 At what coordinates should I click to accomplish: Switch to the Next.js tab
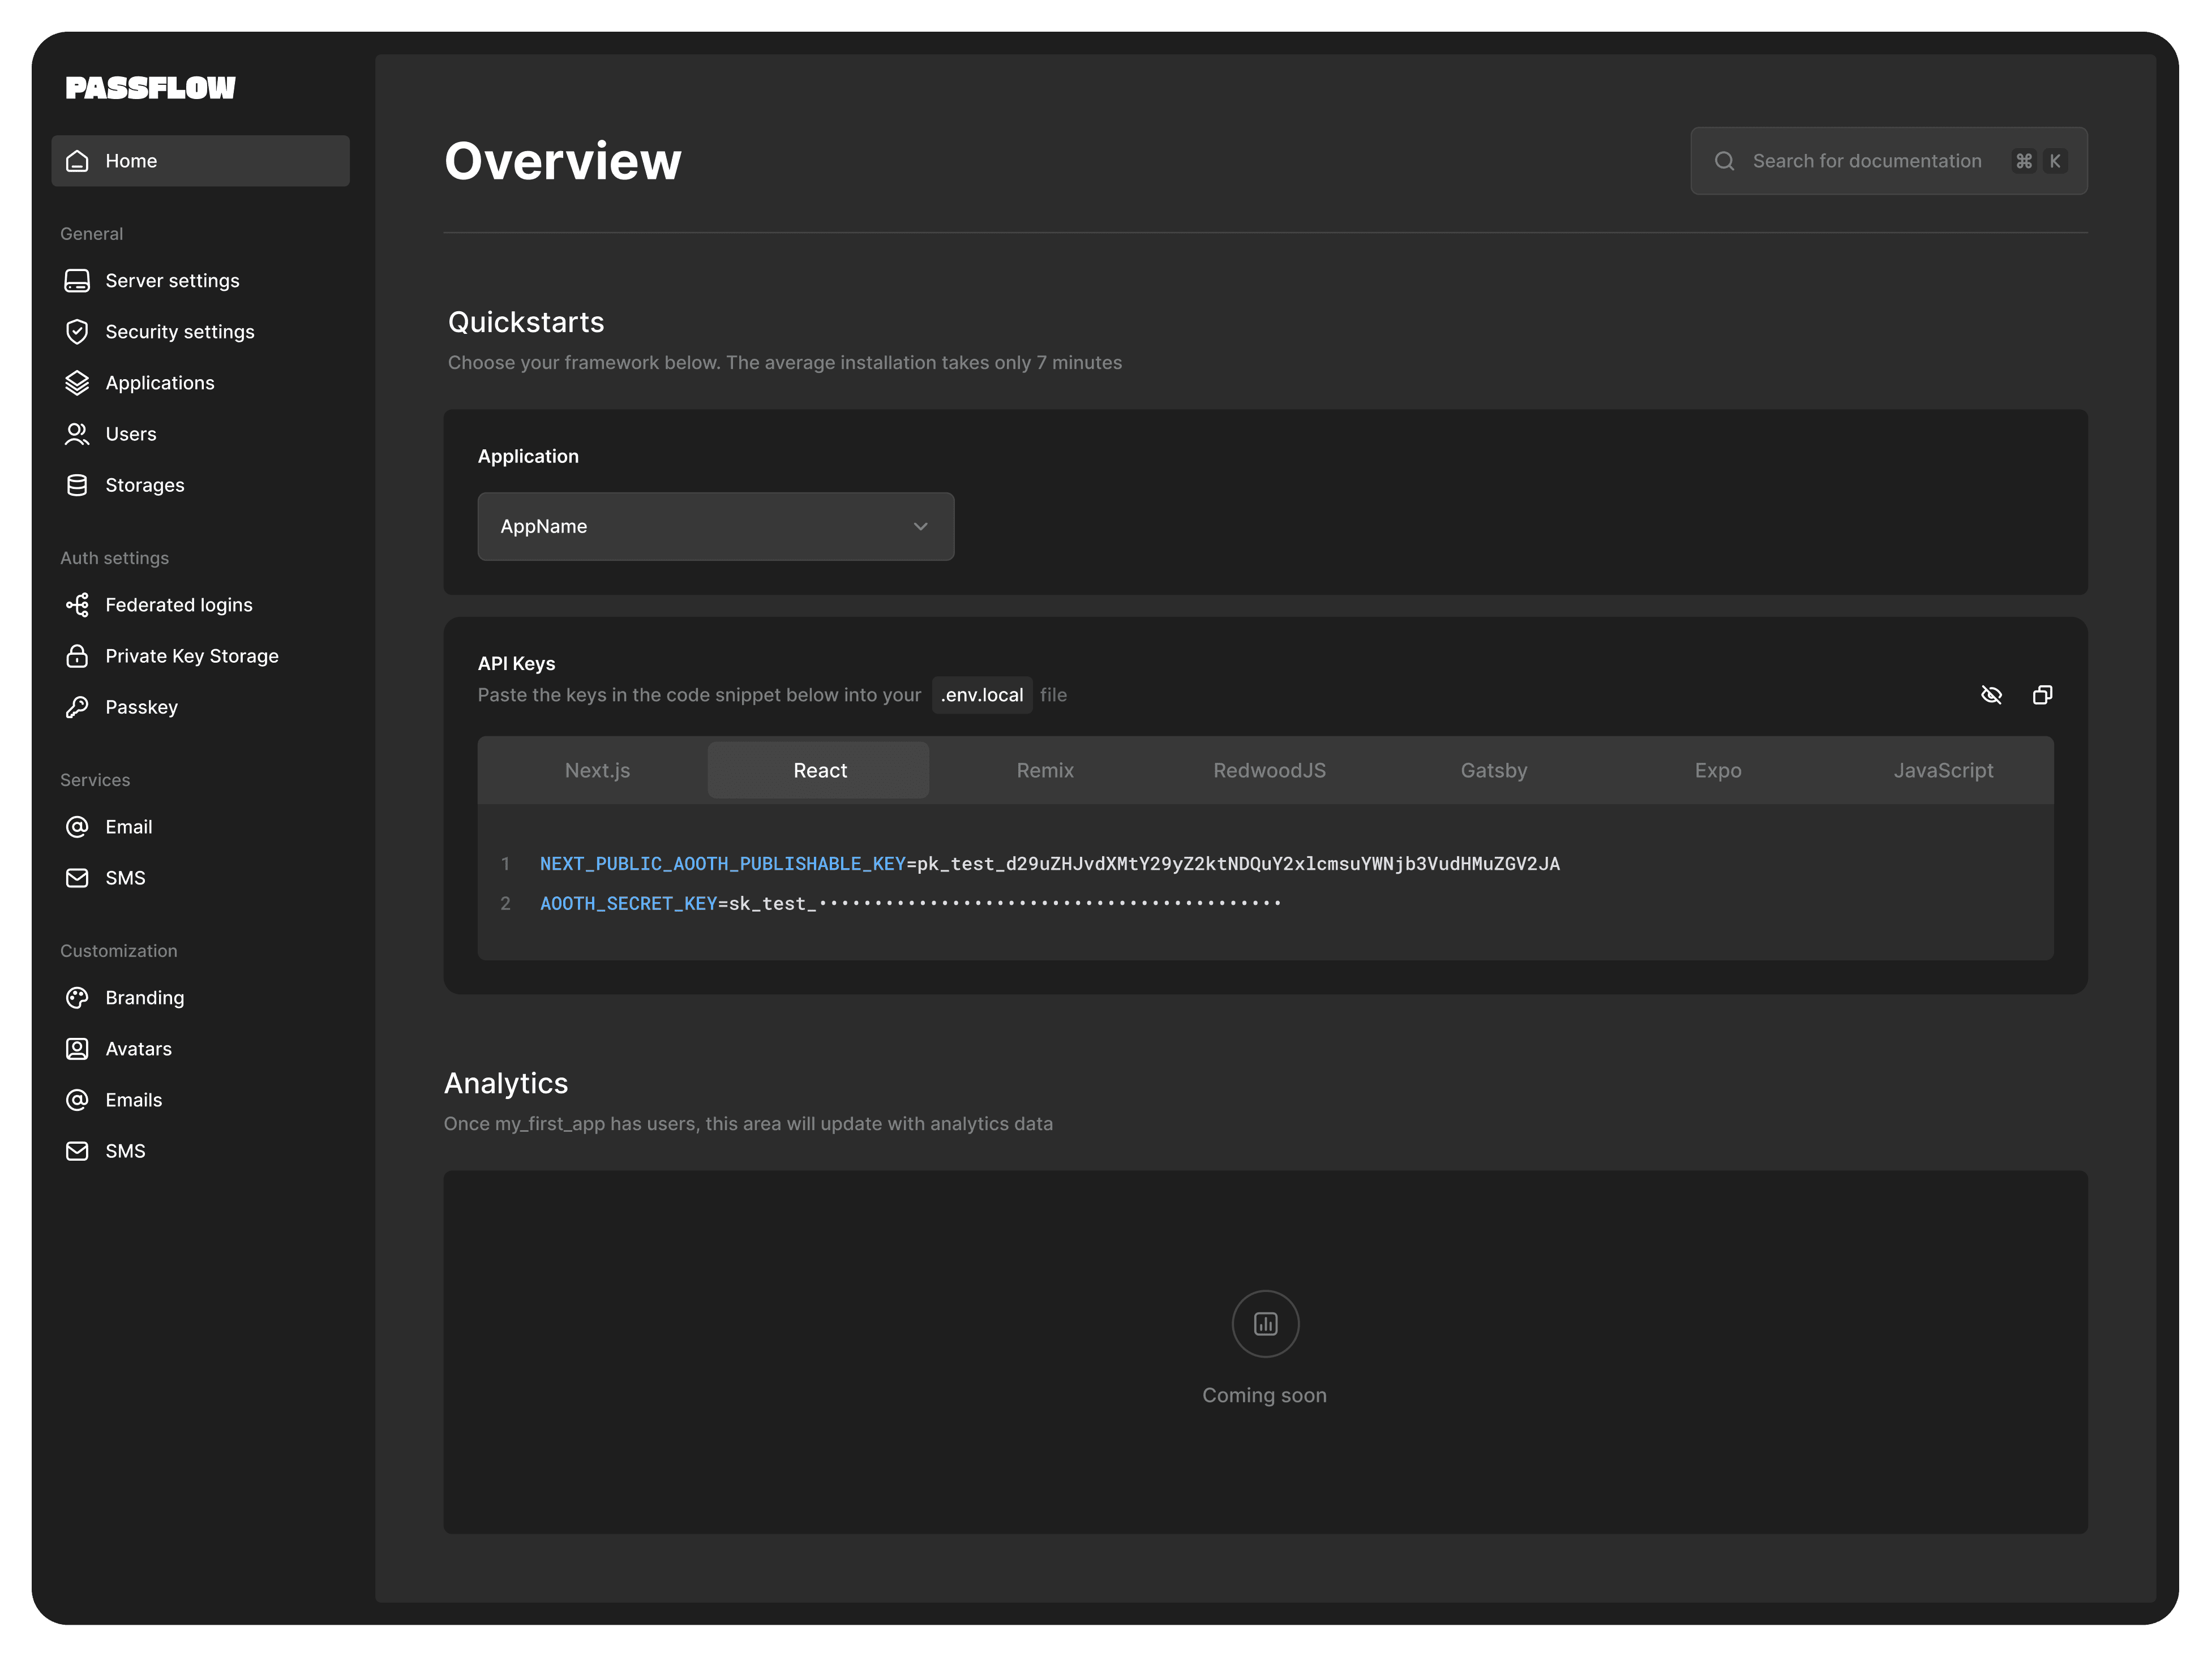tap(597, 771)
